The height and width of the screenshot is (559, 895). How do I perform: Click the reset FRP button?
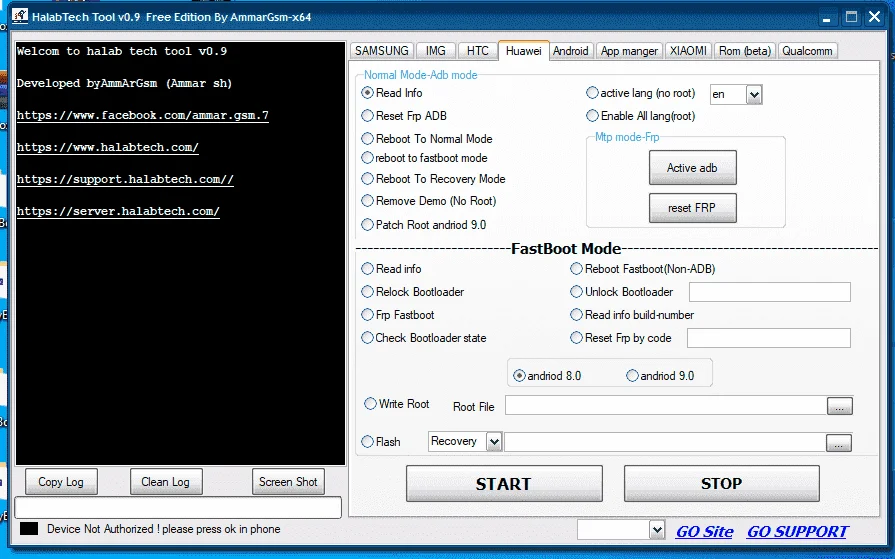692,208
